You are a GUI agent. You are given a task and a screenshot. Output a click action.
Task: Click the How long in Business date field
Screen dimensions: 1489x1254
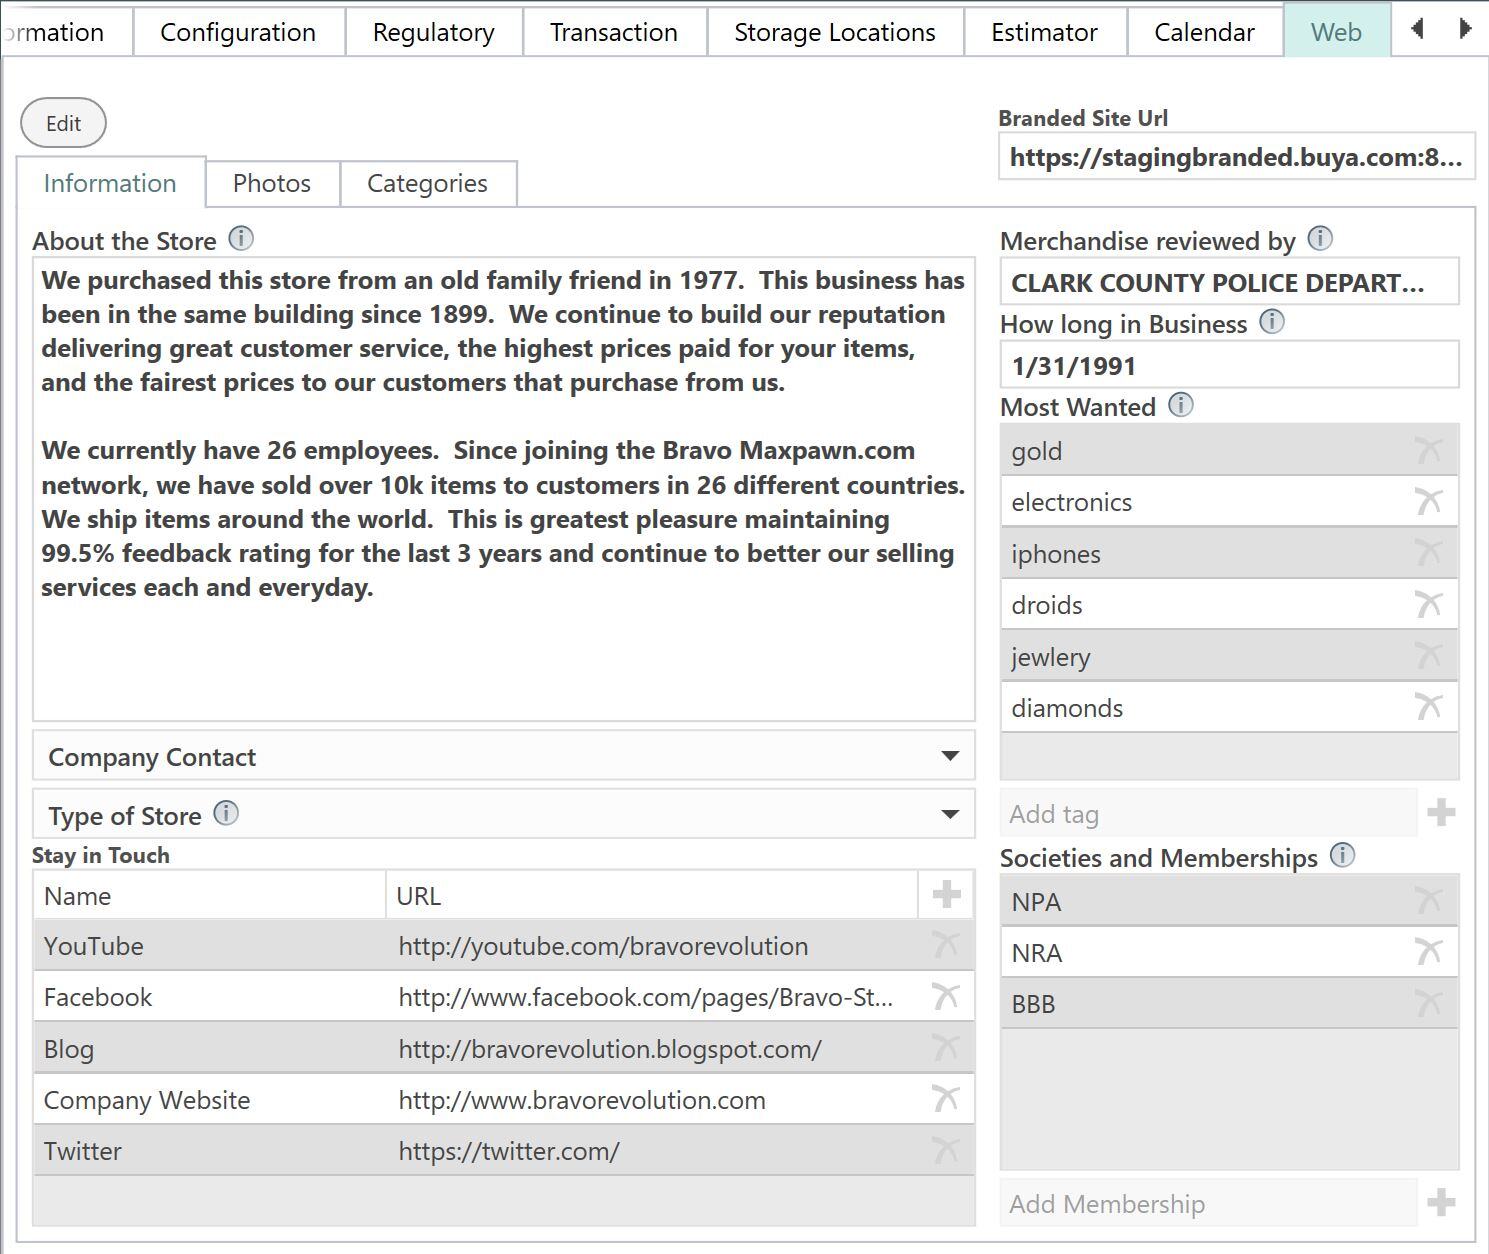[1229, 365]
